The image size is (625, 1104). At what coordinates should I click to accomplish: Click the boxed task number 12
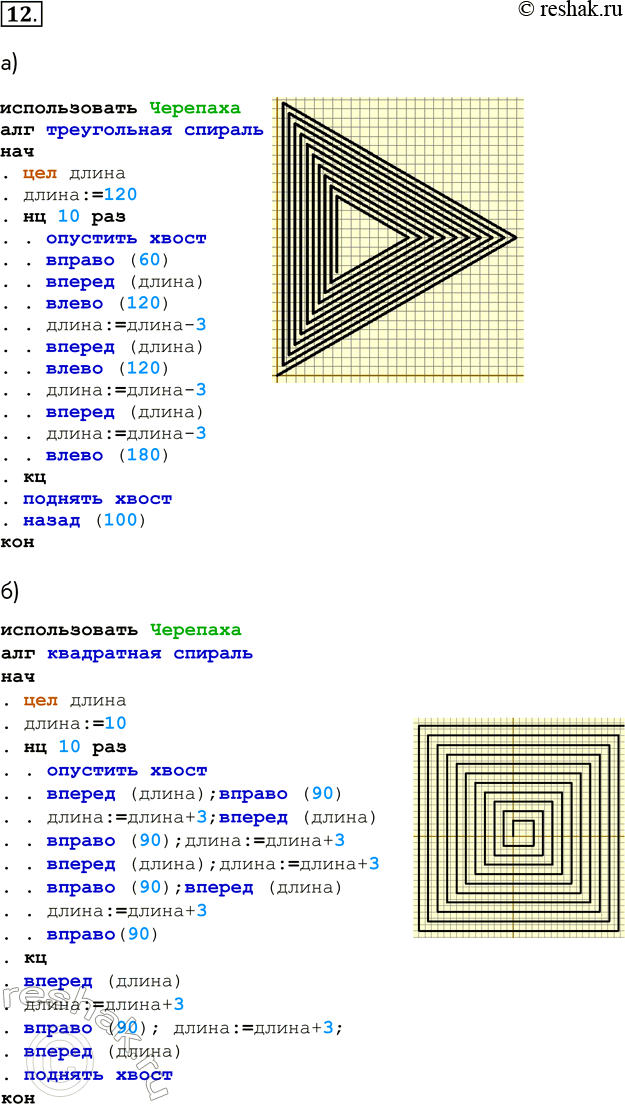pyautogui.click(x=21, y=13)
